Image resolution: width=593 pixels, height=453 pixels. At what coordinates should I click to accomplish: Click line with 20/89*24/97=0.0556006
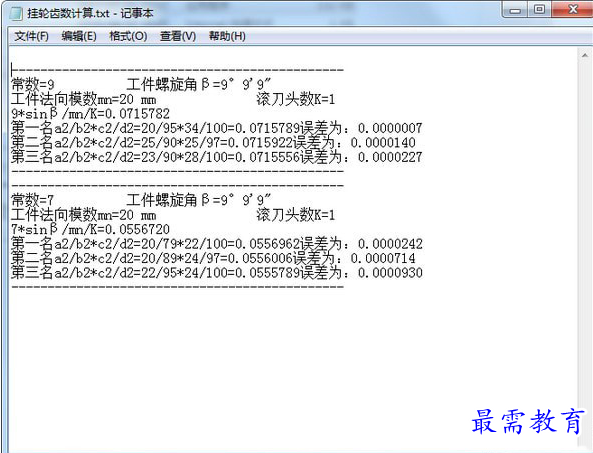213,258
